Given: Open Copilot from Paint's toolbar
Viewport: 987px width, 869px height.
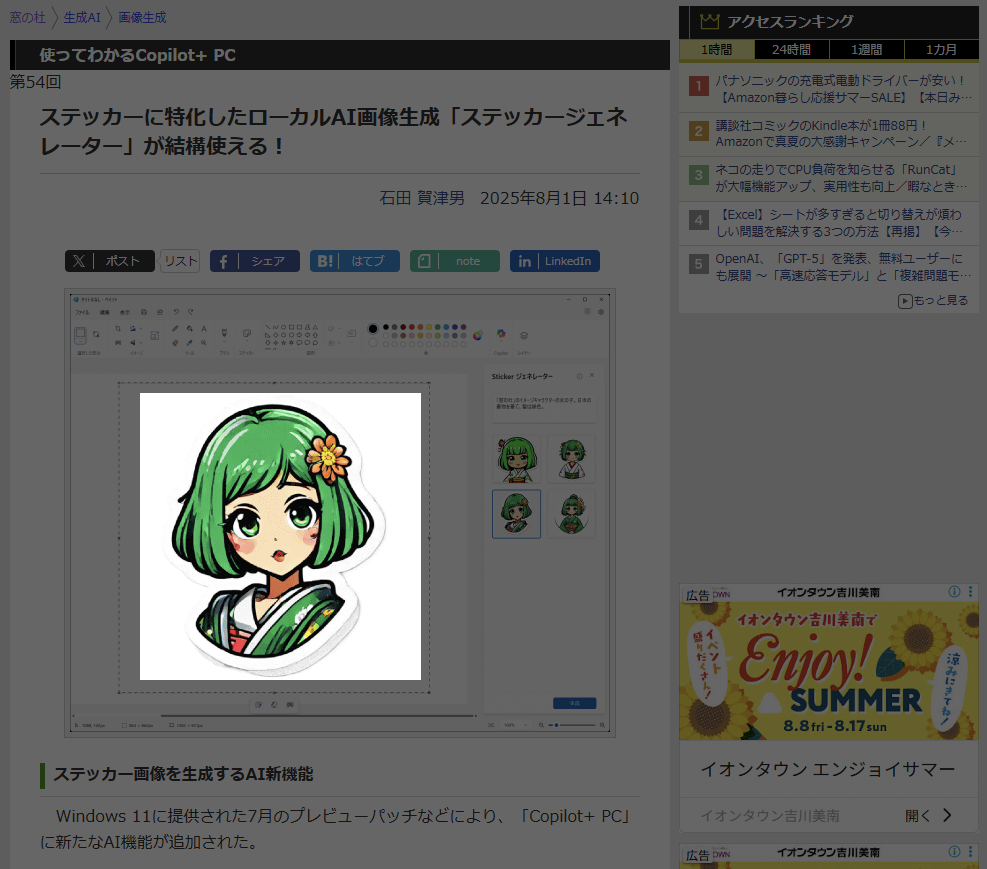Looking at the screenshot, I should (501, 334).
